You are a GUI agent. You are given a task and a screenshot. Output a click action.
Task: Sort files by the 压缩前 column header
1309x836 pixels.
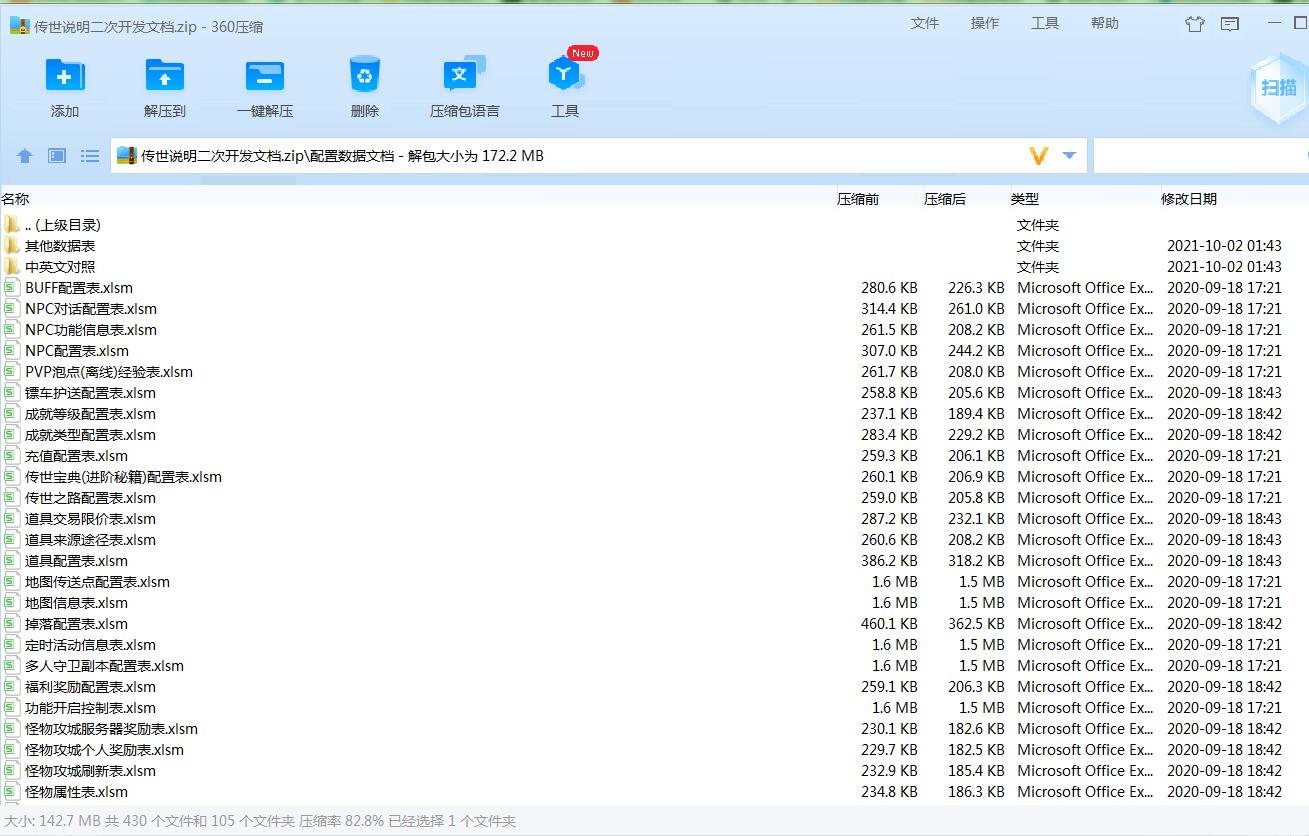click(858, 199)
